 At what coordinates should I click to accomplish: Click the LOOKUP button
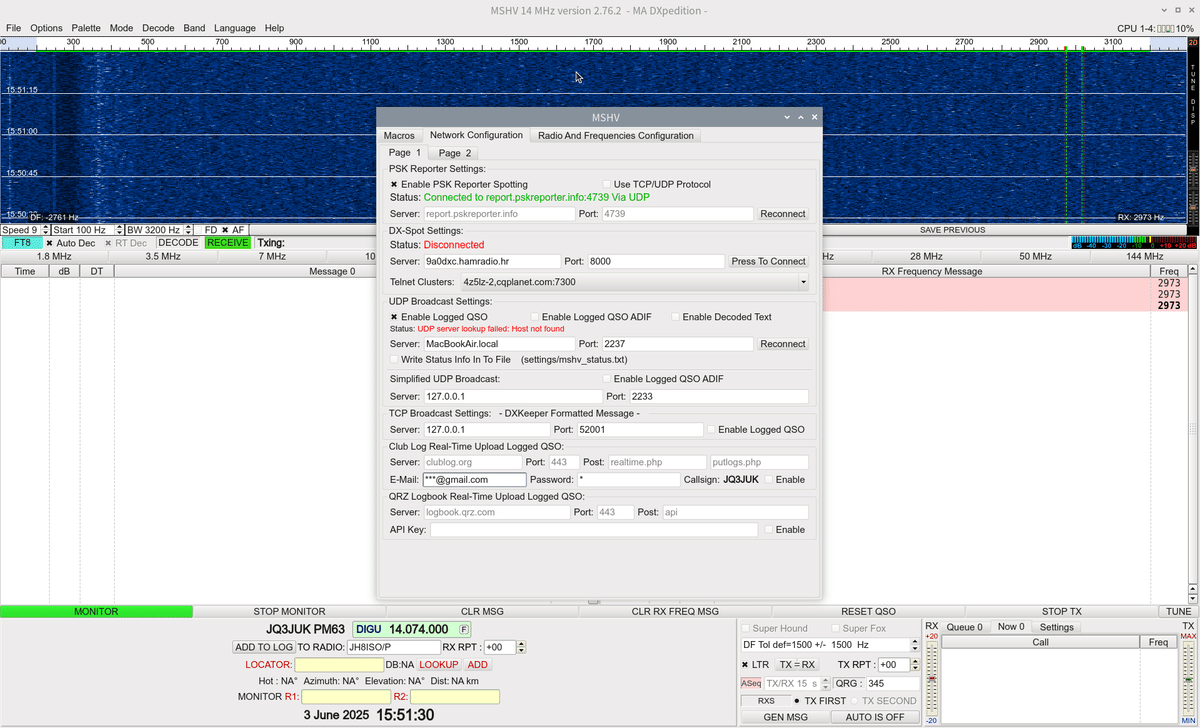[439, 664]
